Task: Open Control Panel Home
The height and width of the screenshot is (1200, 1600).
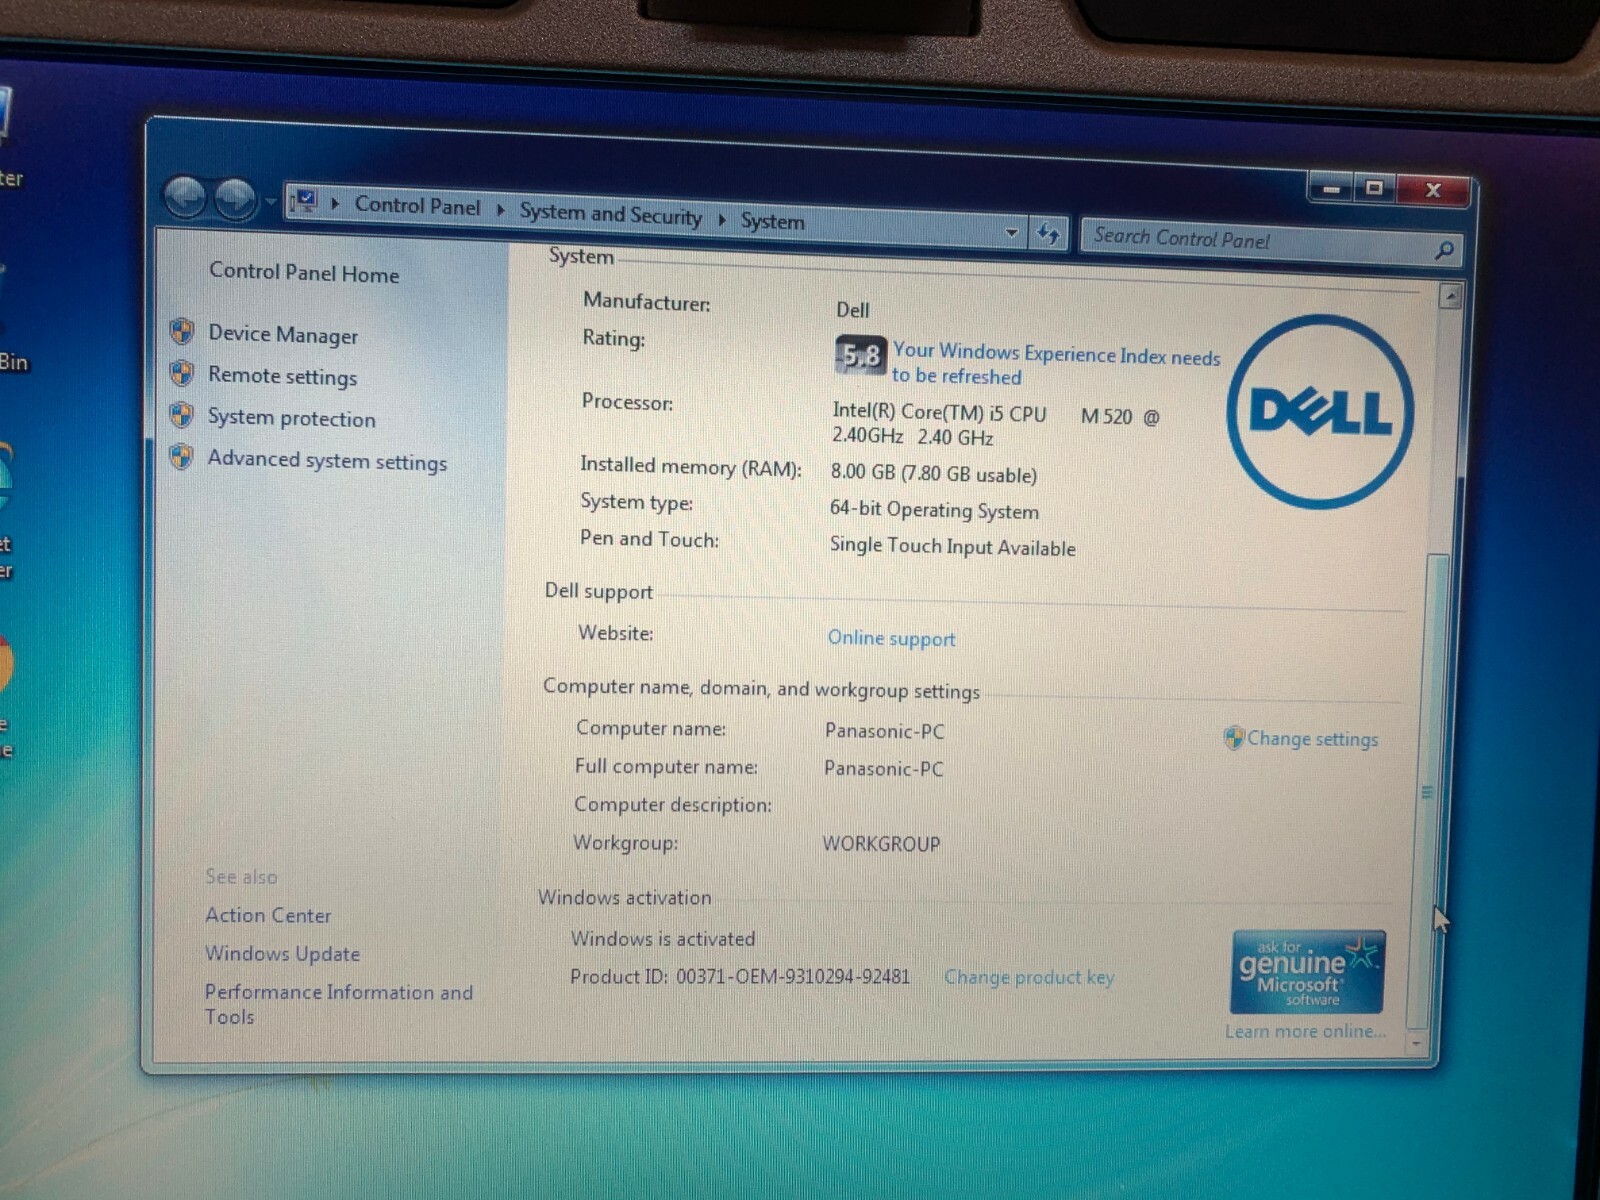Action: [304, 272]
